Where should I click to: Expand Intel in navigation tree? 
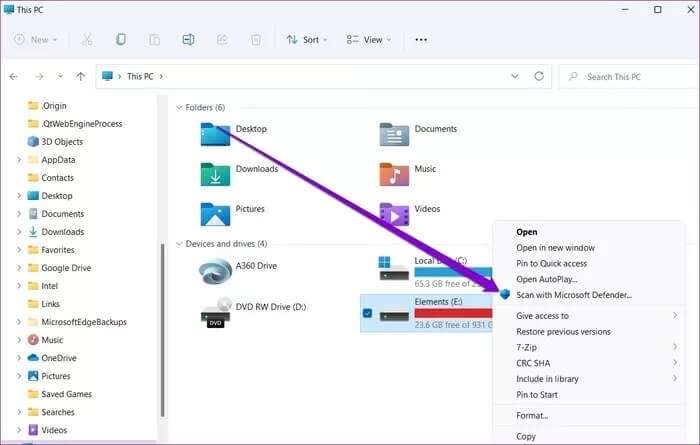tap(19, 286)
